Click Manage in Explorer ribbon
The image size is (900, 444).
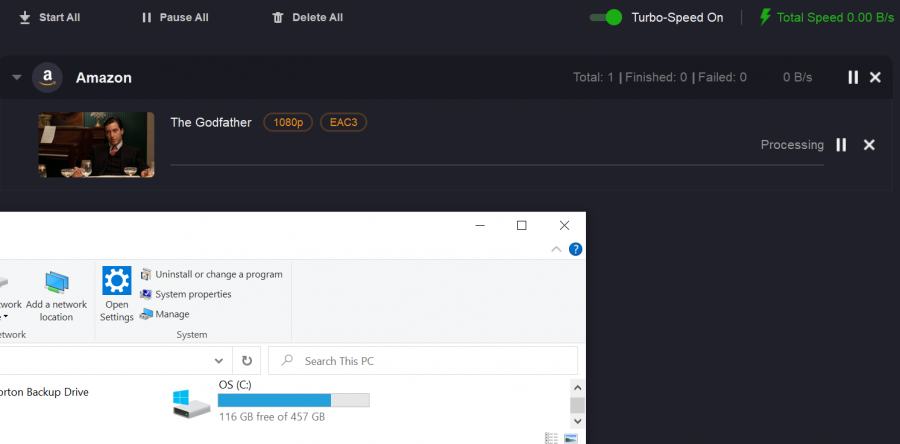[x=165, y=314]
